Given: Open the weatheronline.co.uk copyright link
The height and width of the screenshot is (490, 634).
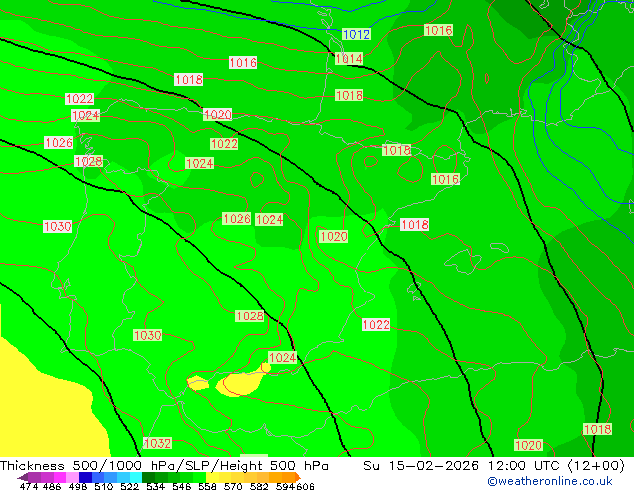Looking at the screenshot, I should pos(550,481).
